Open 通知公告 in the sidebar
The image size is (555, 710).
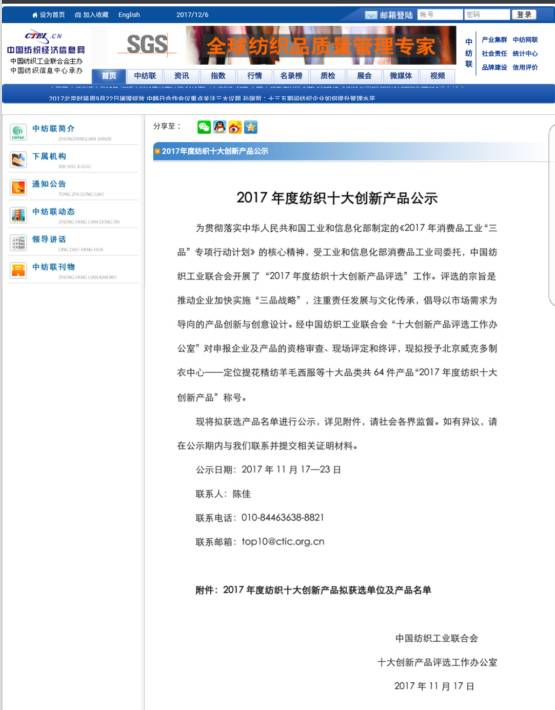pyautogui.click(x=49, y=184)
